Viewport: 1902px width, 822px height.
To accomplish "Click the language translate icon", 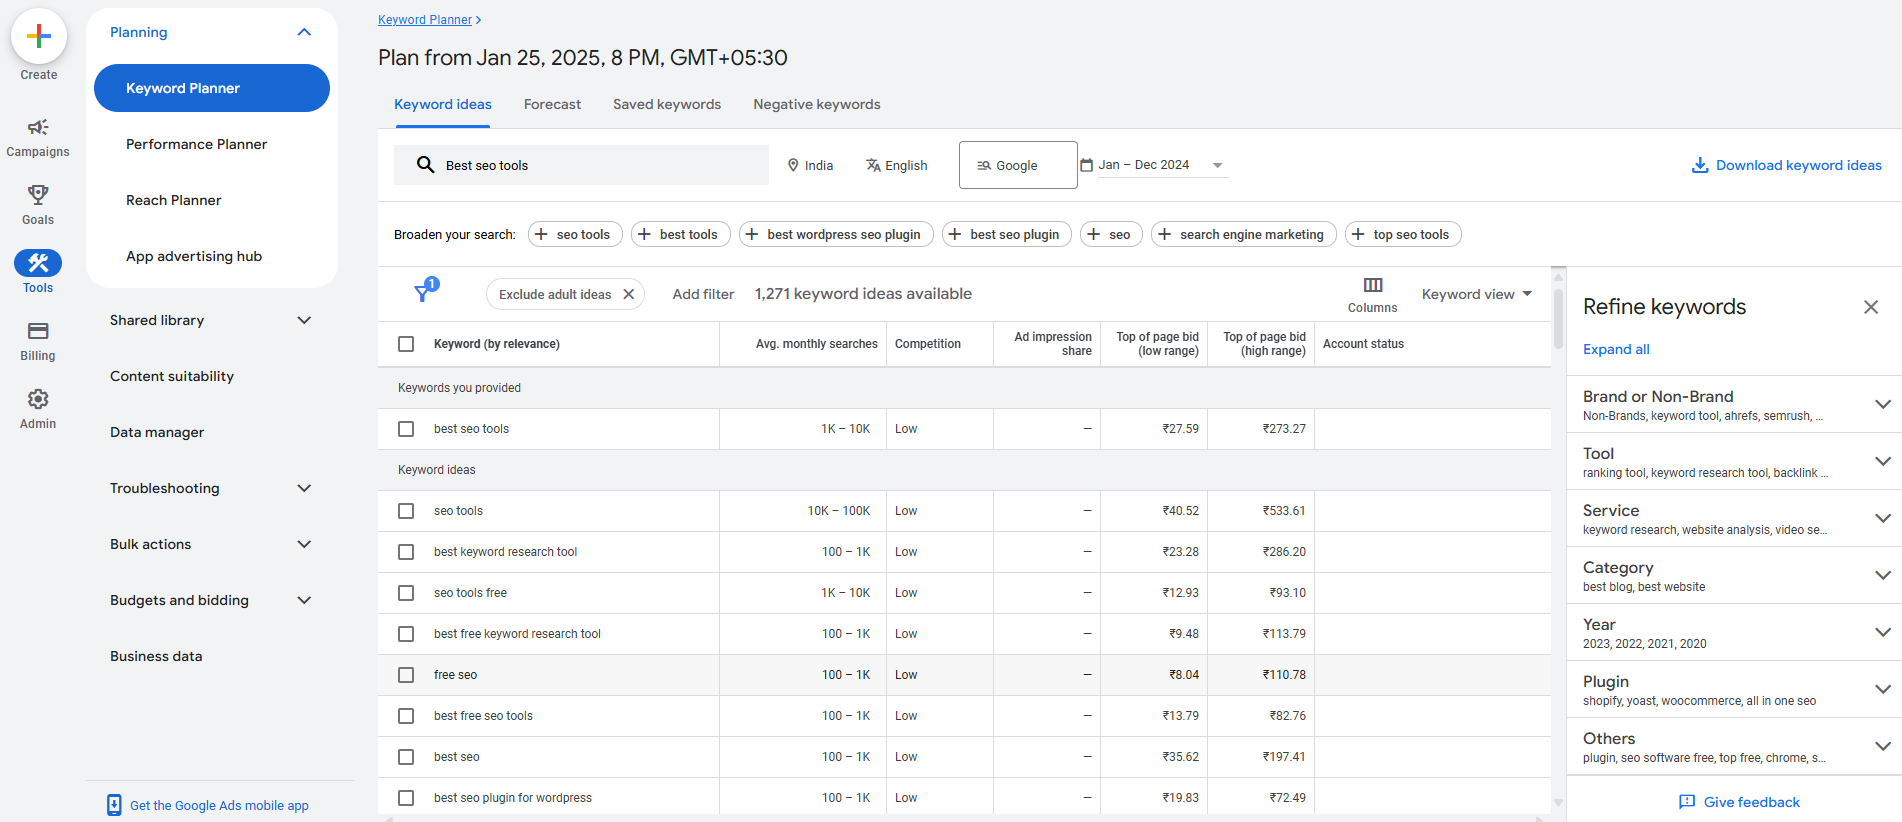I will 873,165.
